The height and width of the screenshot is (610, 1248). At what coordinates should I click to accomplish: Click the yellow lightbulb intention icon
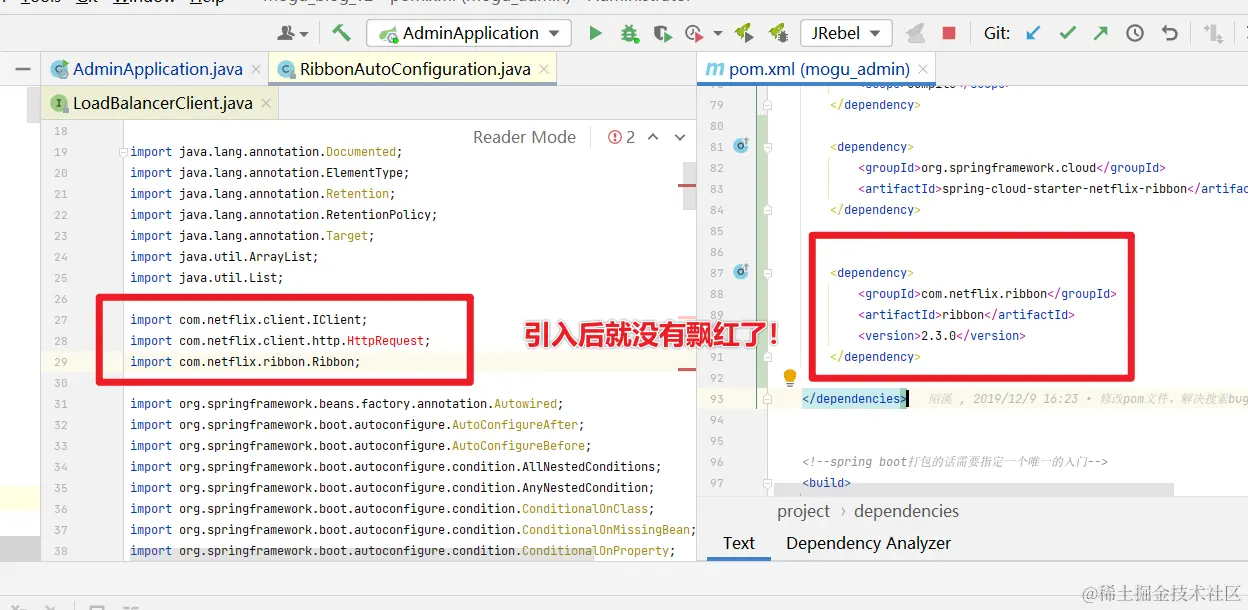pos(790,377)
